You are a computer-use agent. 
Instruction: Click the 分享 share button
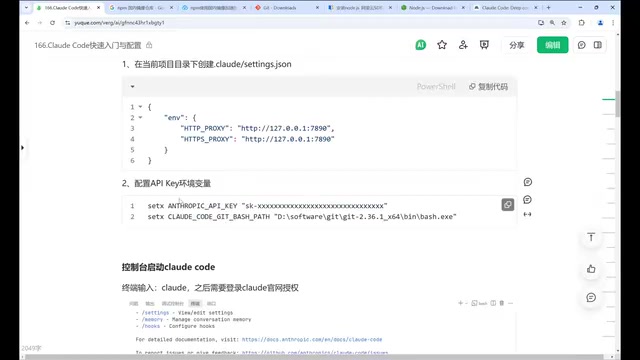[x=516, y=45]
